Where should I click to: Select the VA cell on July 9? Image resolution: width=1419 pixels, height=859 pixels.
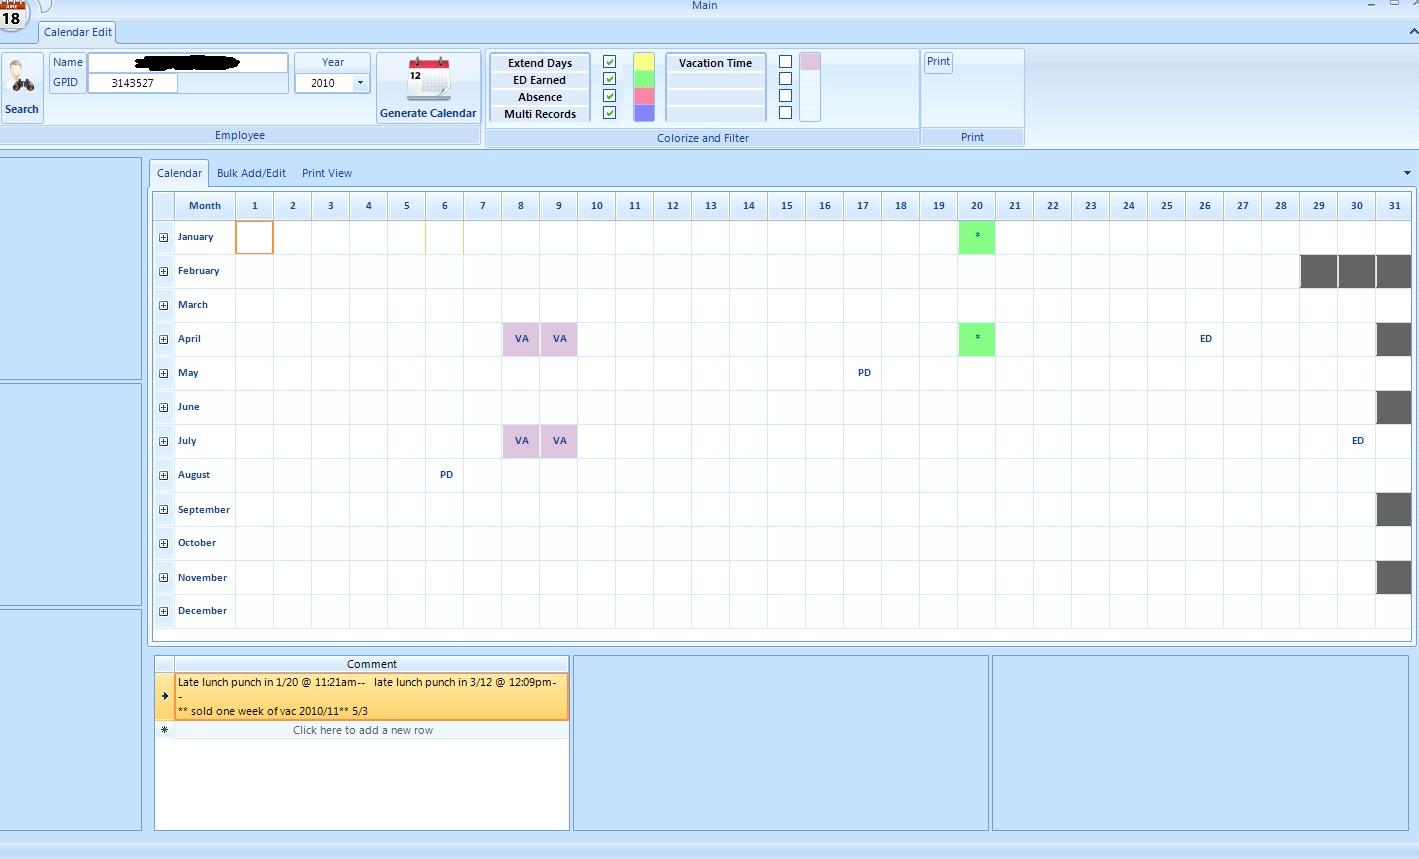[x=559, y=441]
